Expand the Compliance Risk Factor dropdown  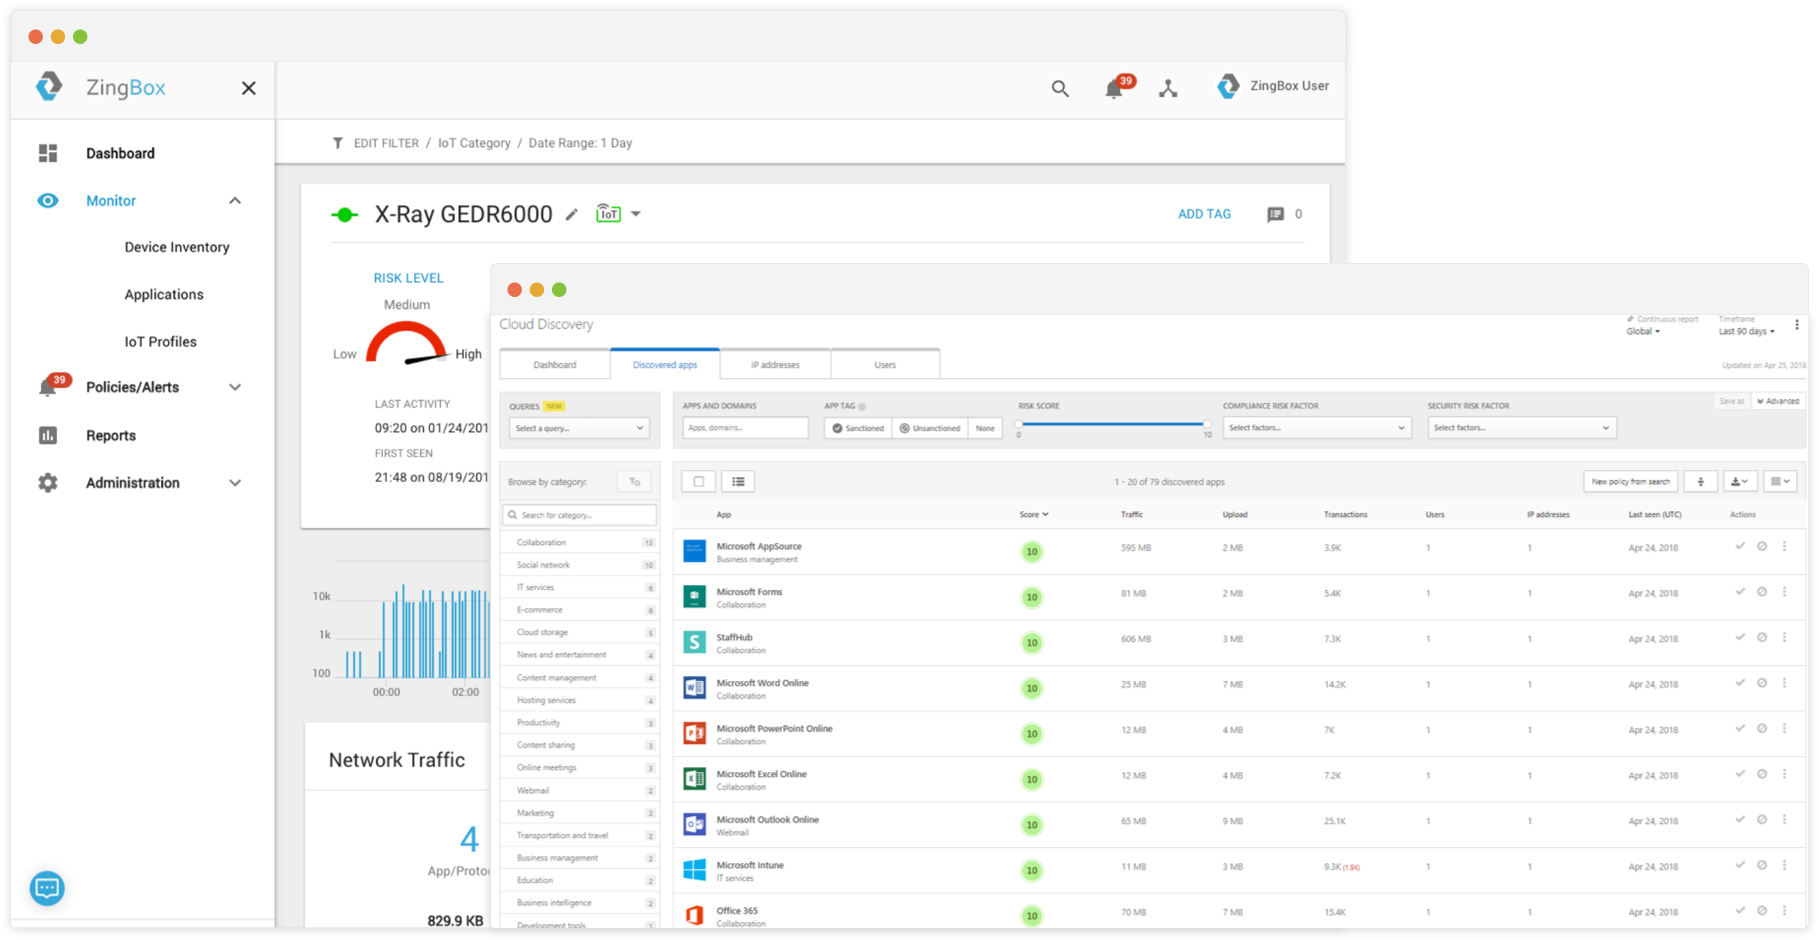pyautogui.click(x=1316, y=428)
